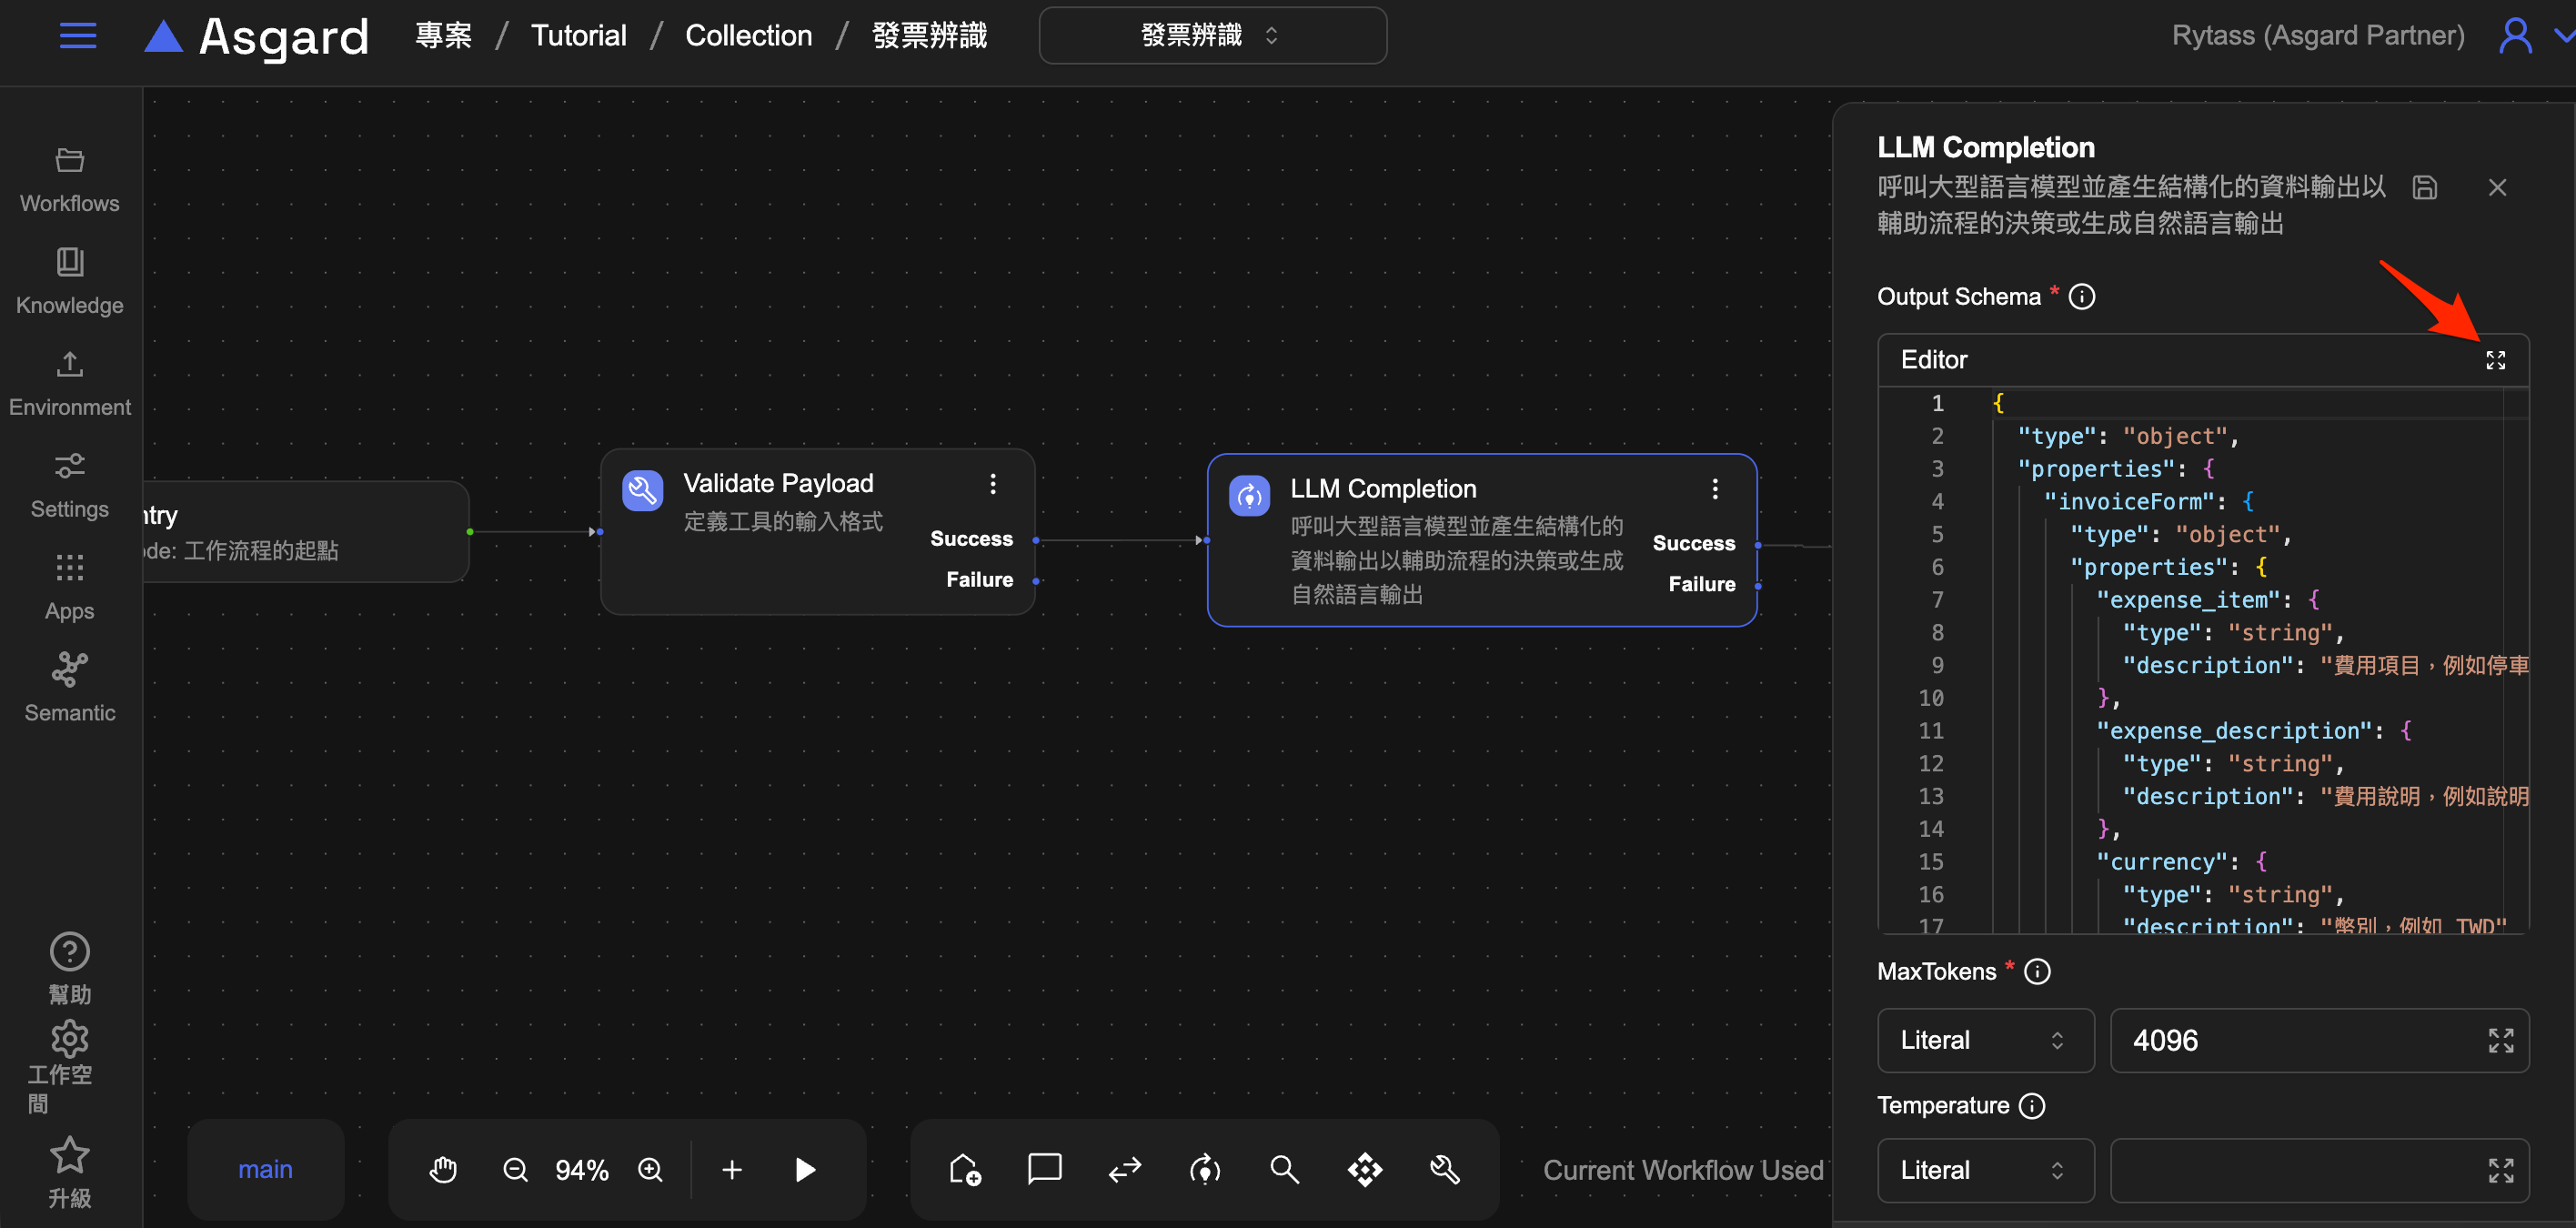Click the Tutorial breadcrumb link
Screen dimensions: 2576x1228
click(578, 36)
